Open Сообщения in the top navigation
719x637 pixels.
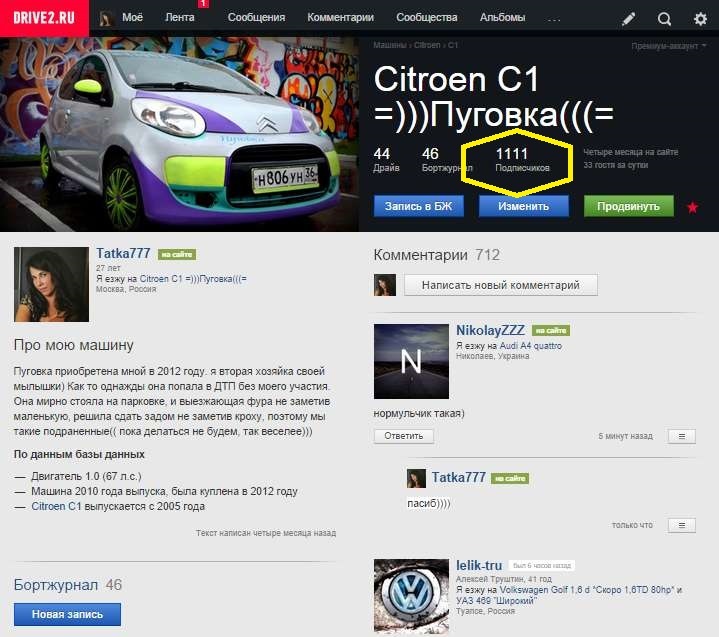256,17
